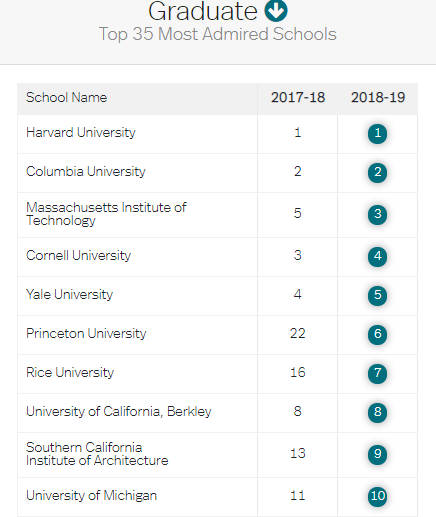Screen dimensions: 436x517
Task: Click Harvard University school name
Action: click(x=81, y=133)
